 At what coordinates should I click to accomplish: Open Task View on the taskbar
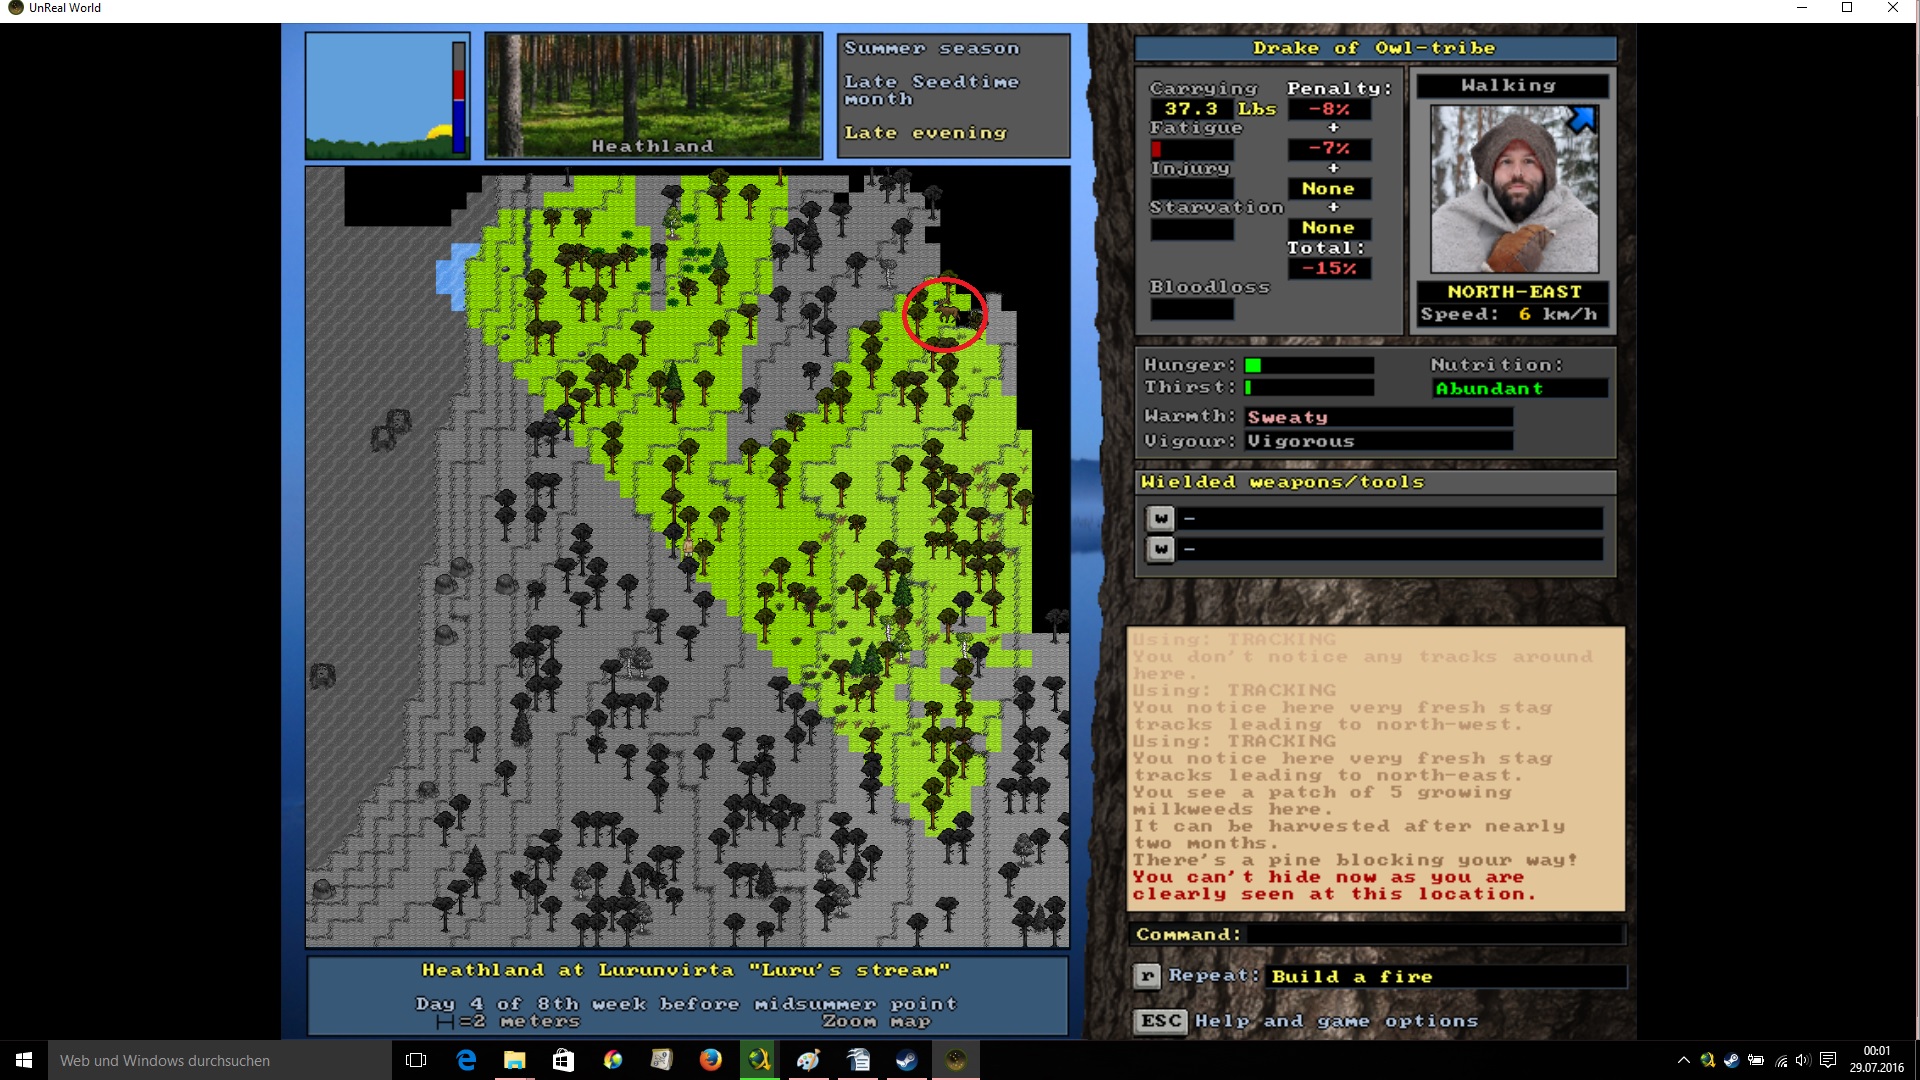[416, 1060]
